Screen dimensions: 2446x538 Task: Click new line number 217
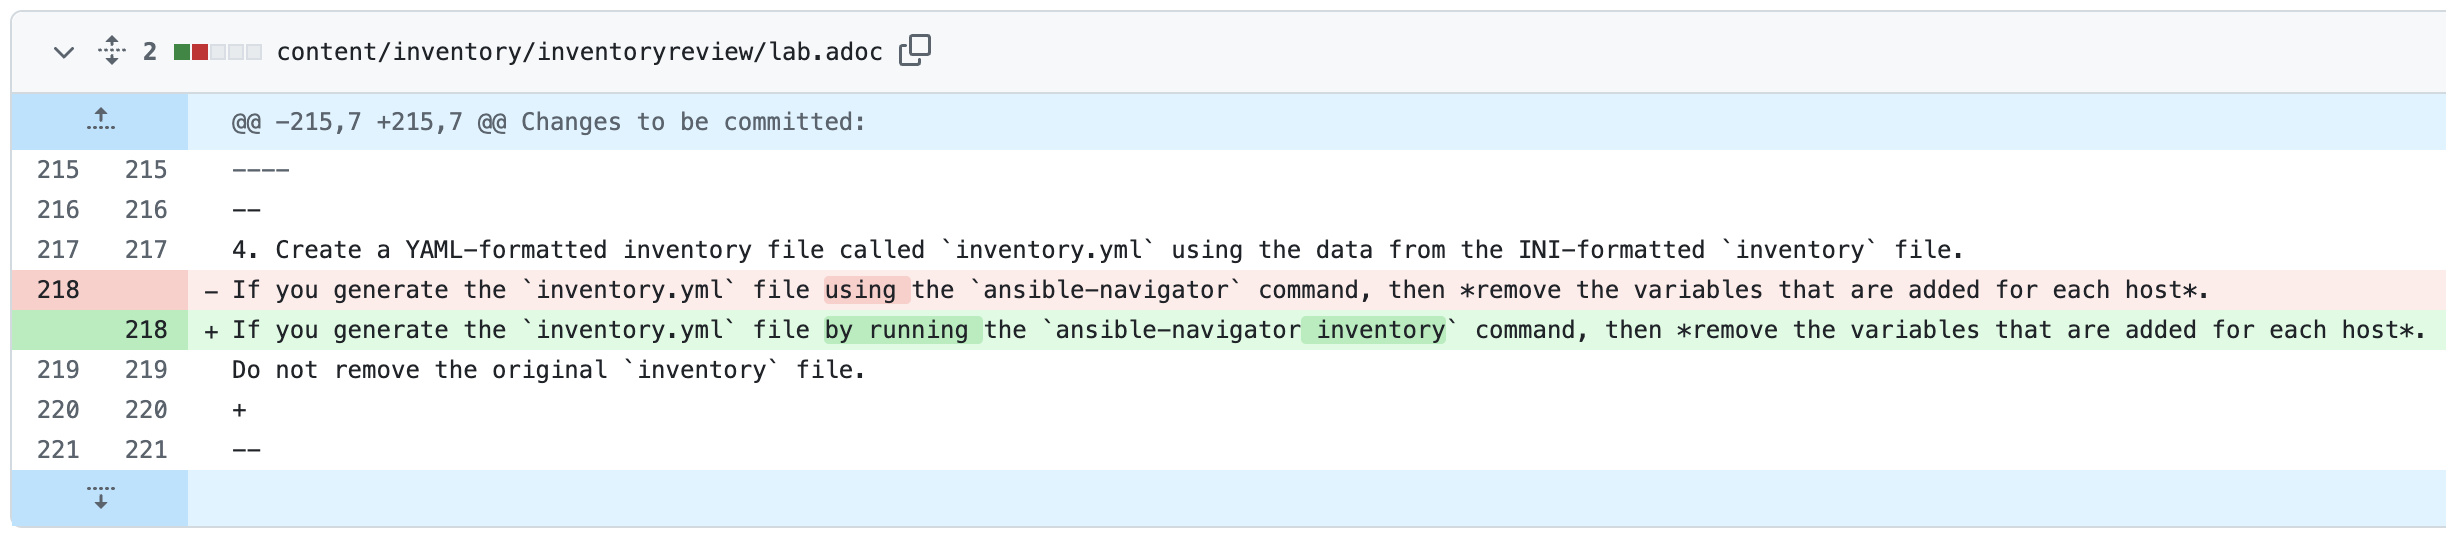click(x=146, y=250)
